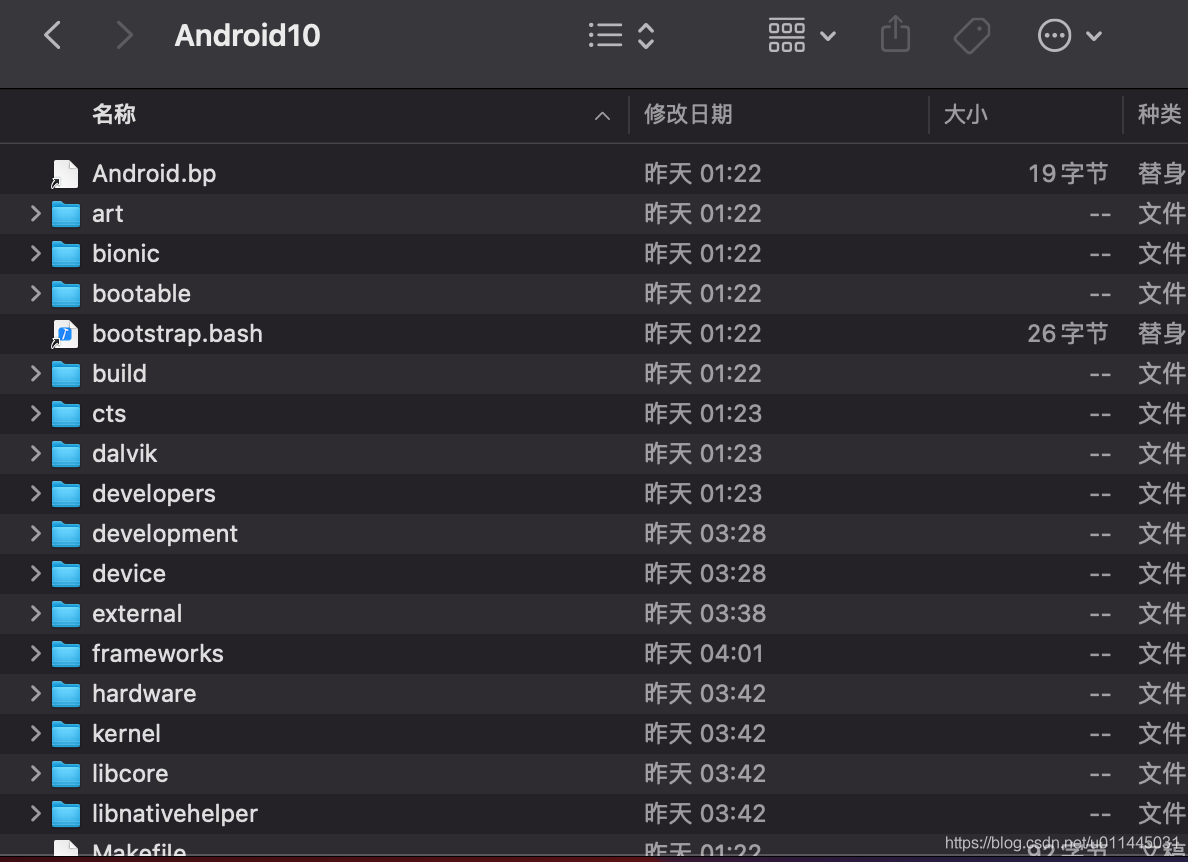This screenshot has width=1188, height=862.
Task: Click the hardware folder icon
Action: click(x=66, y=695)
